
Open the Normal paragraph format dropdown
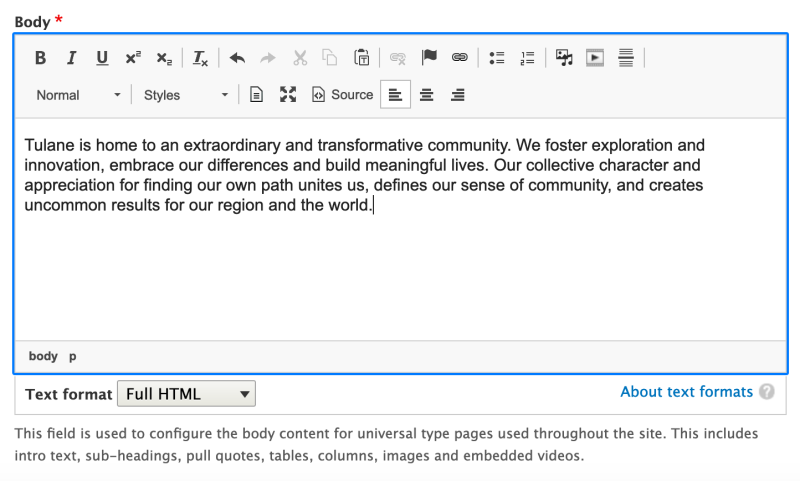(78, 95)
